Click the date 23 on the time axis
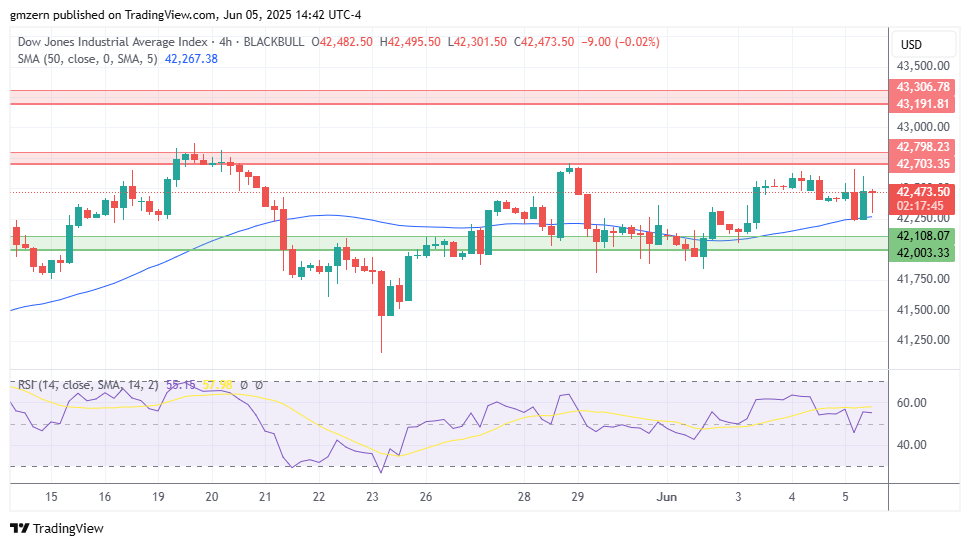The image size is (970, 546). click(x=372, y=496)
